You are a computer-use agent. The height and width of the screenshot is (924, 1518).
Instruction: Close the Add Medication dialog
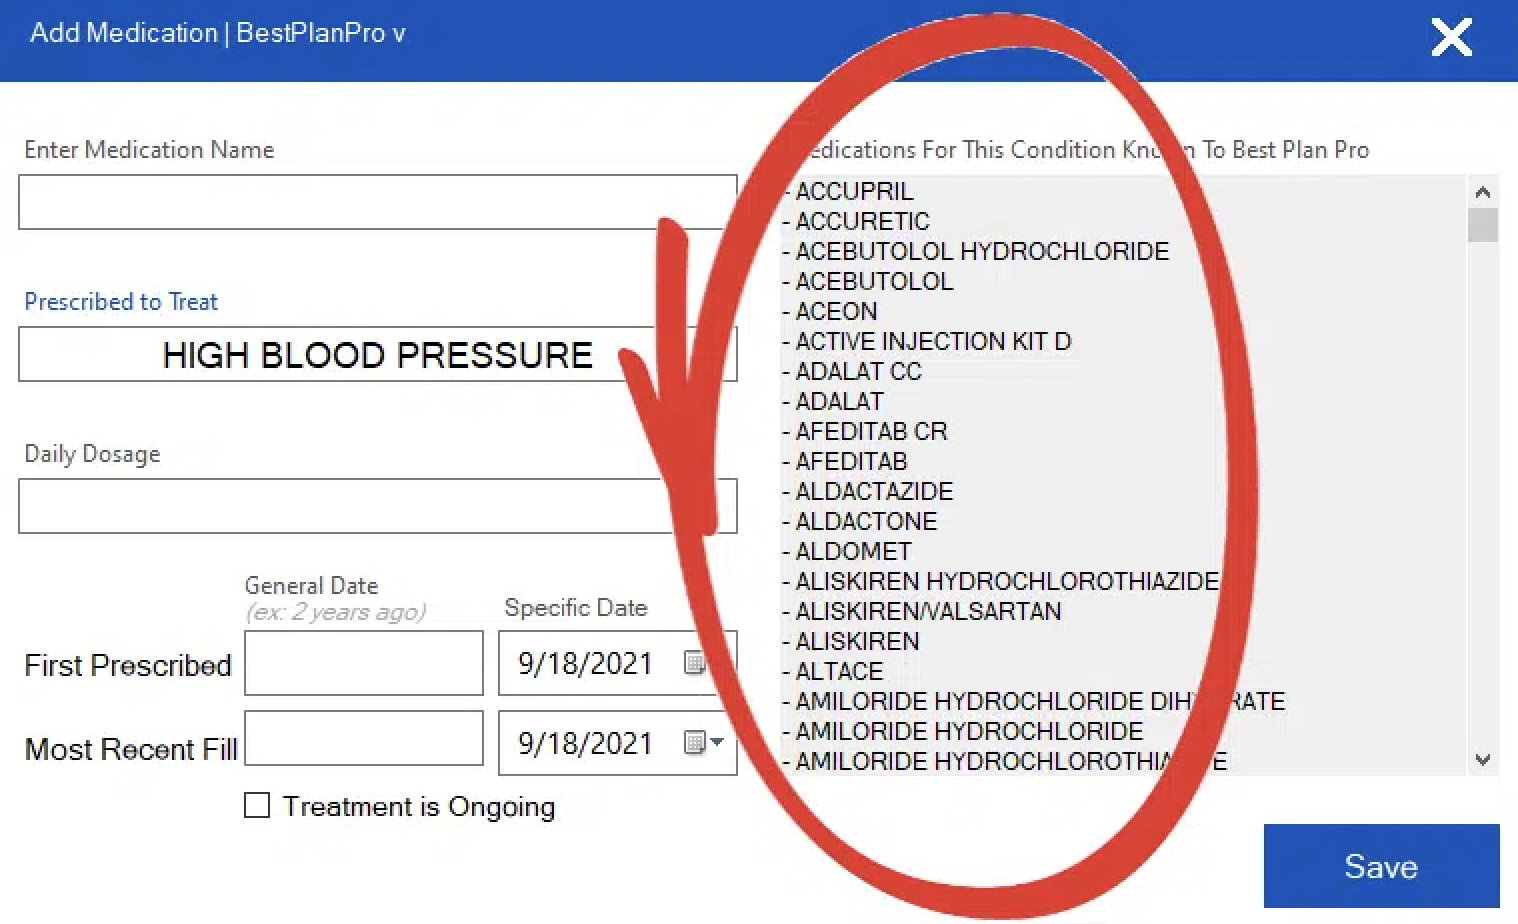(1451, 38)
